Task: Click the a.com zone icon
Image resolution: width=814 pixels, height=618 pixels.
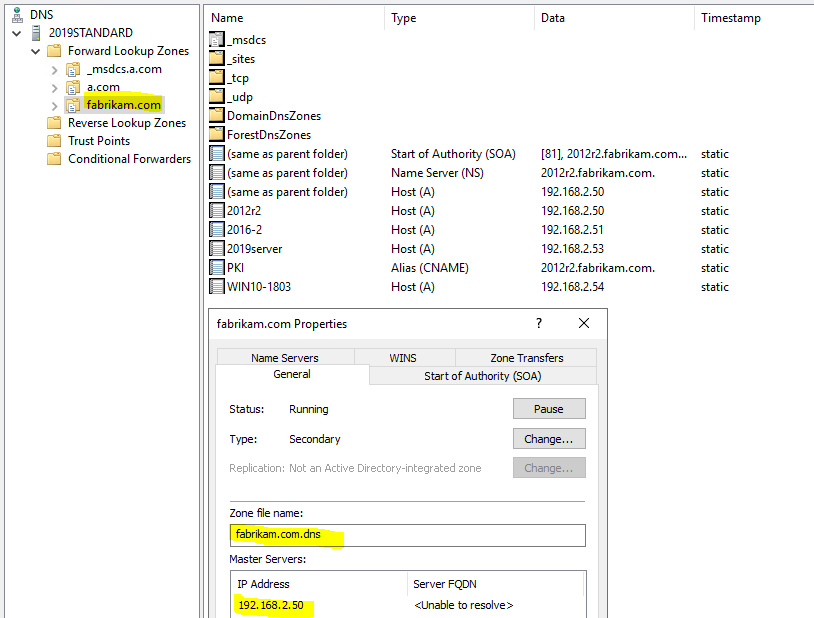Action: pyautogui.click(x=73, y=87)
